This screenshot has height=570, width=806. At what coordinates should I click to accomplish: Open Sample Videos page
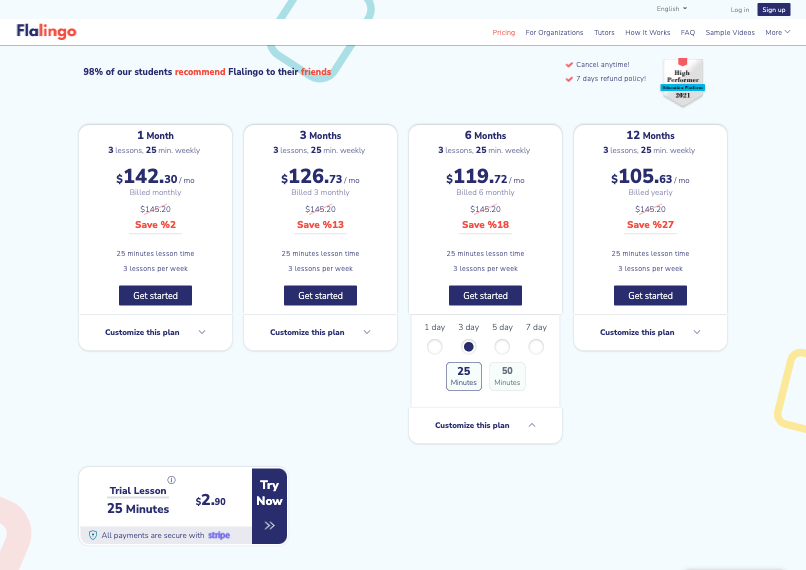[730, 32]
